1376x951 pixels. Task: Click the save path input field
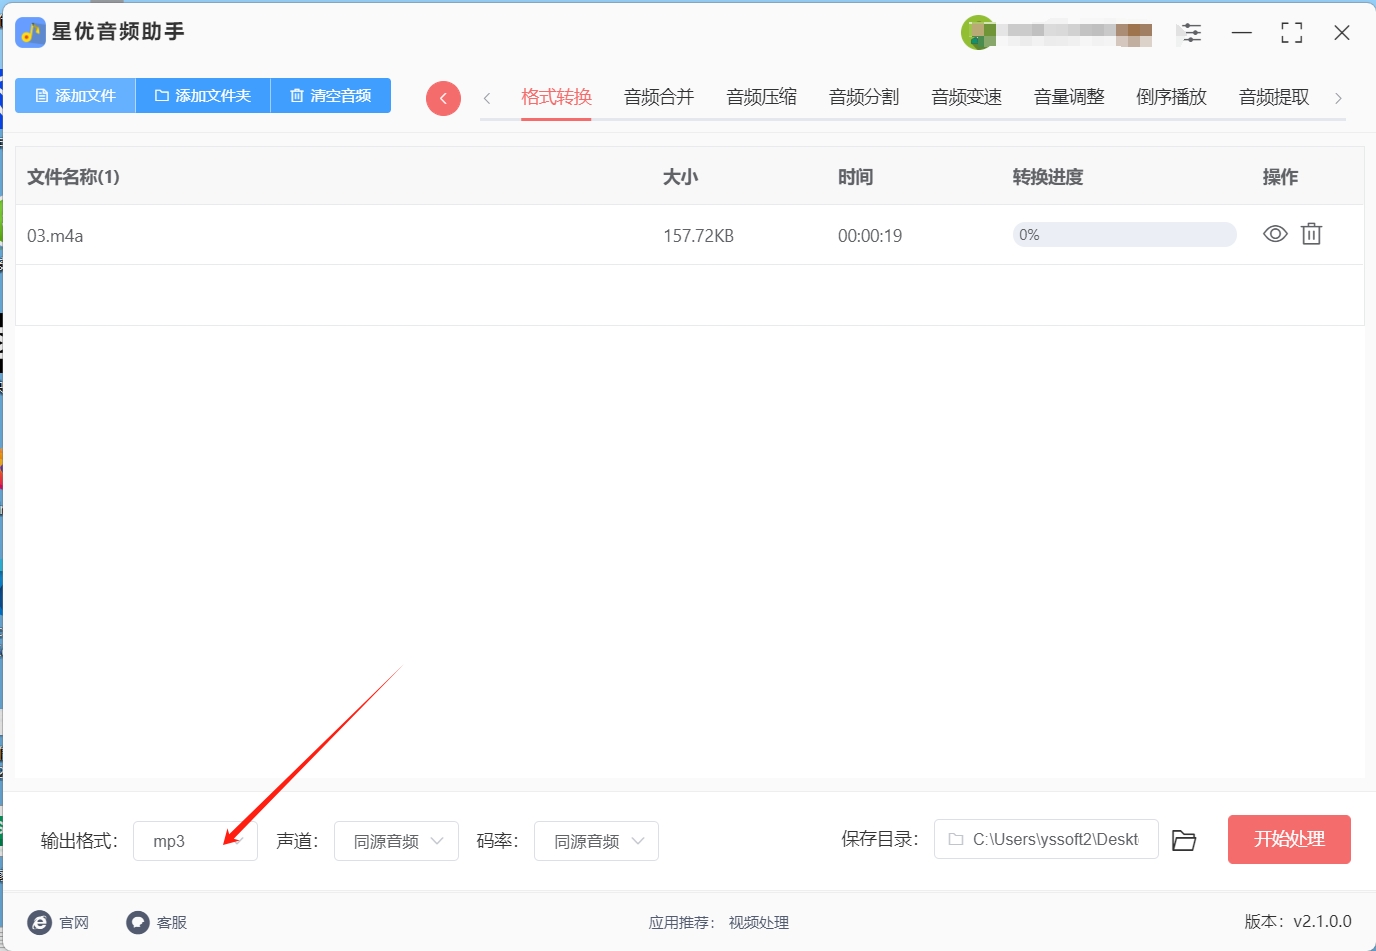(1046, 839)
